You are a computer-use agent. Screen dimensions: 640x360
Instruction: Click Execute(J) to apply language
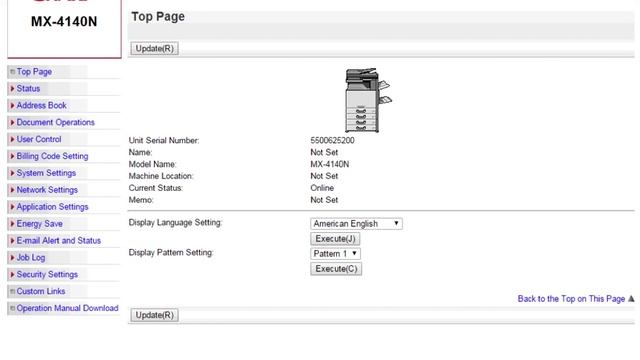(x=335, y=239)
